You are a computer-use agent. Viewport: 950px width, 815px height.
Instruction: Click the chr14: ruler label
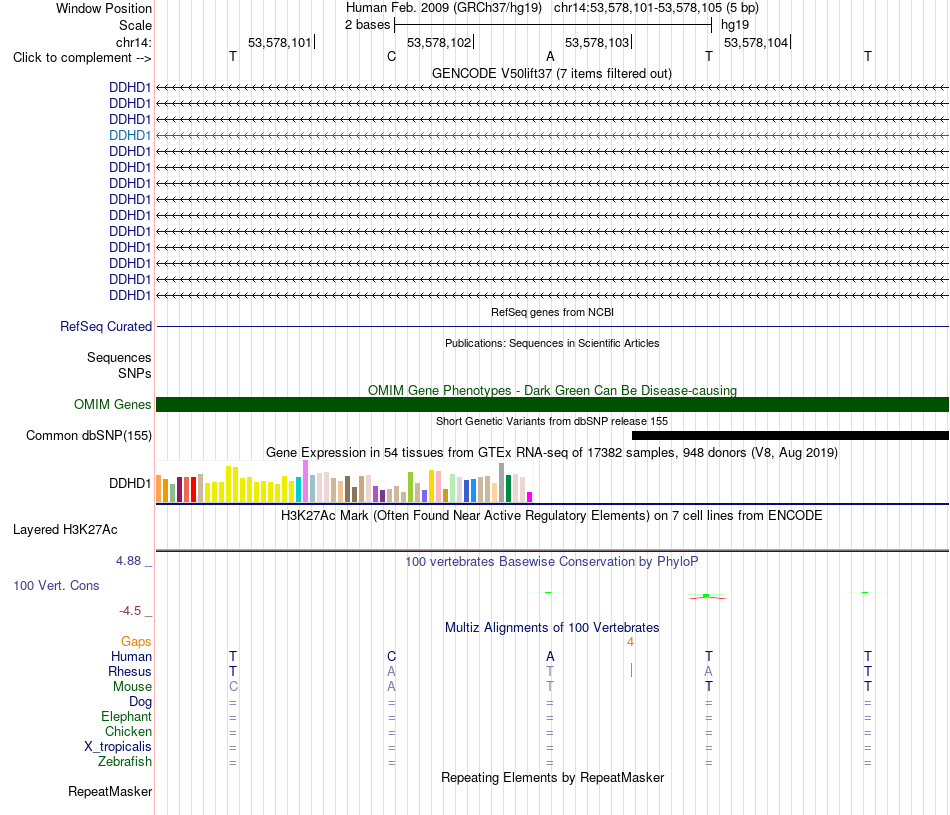click(133, 42)
